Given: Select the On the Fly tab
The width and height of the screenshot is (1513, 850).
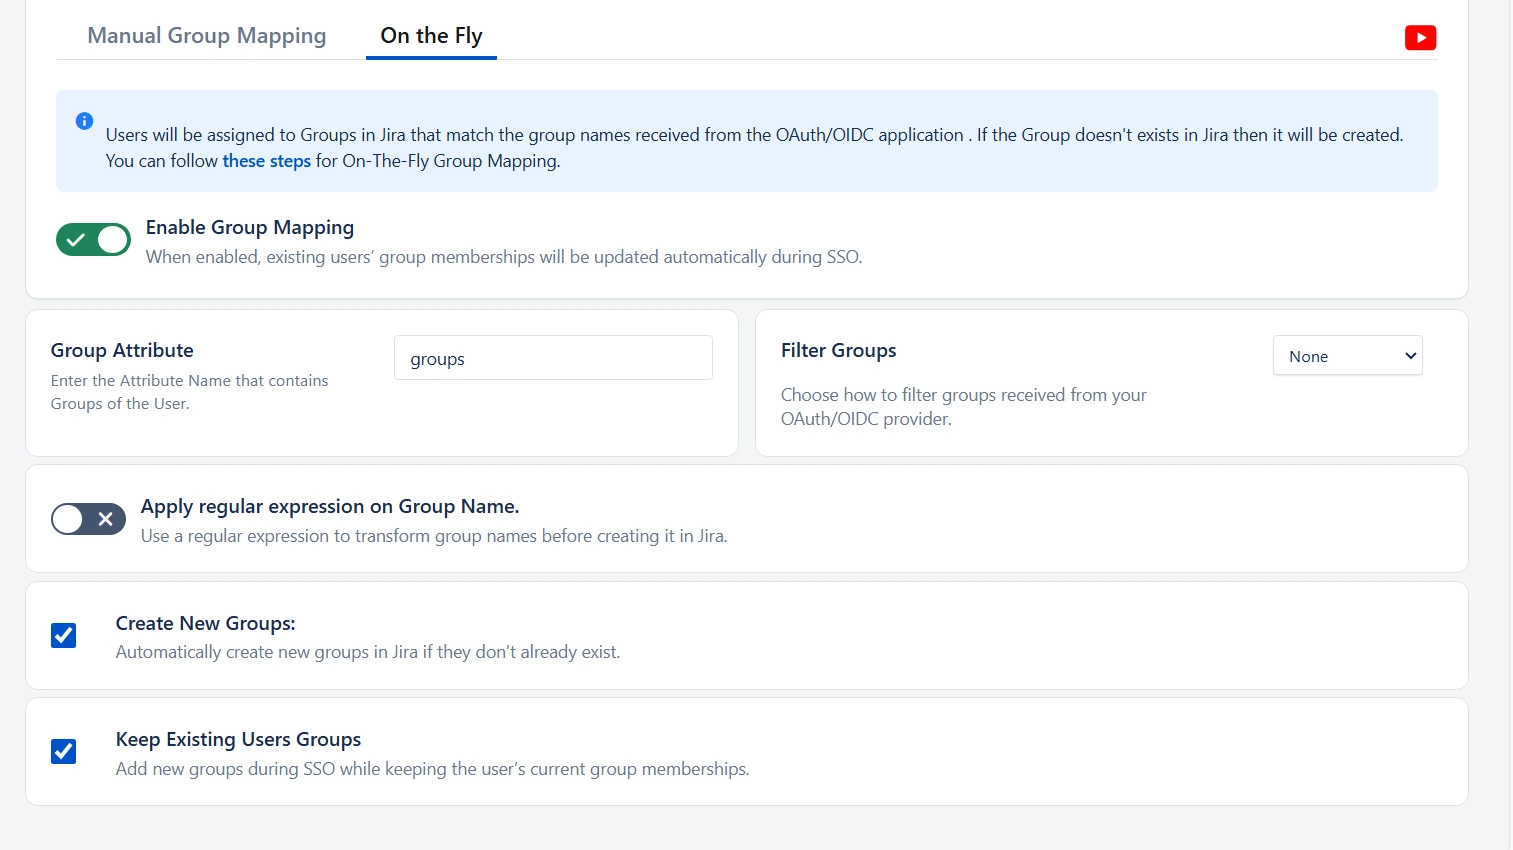Looking at the screenshot, I should tap(430, 35).
